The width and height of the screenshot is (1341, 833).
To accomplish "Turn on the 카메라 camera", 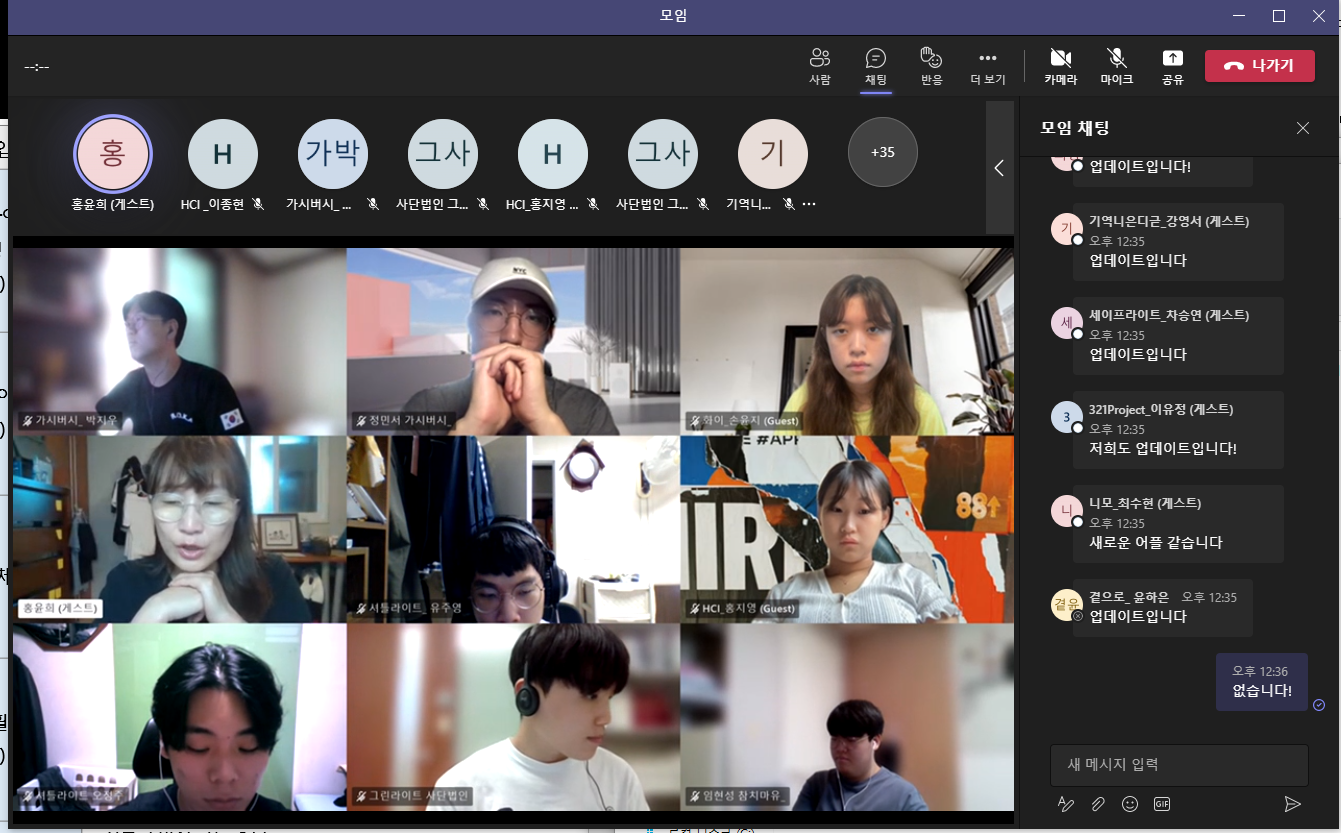I will [1060, 66].
